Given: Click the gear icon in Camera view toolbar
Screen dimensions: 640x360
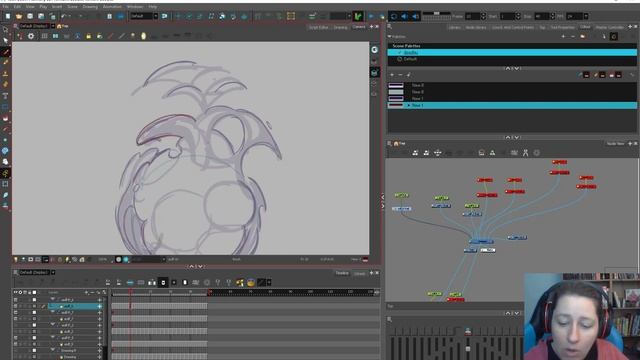Looking at the screenshot, I should (x=31, y=36).
